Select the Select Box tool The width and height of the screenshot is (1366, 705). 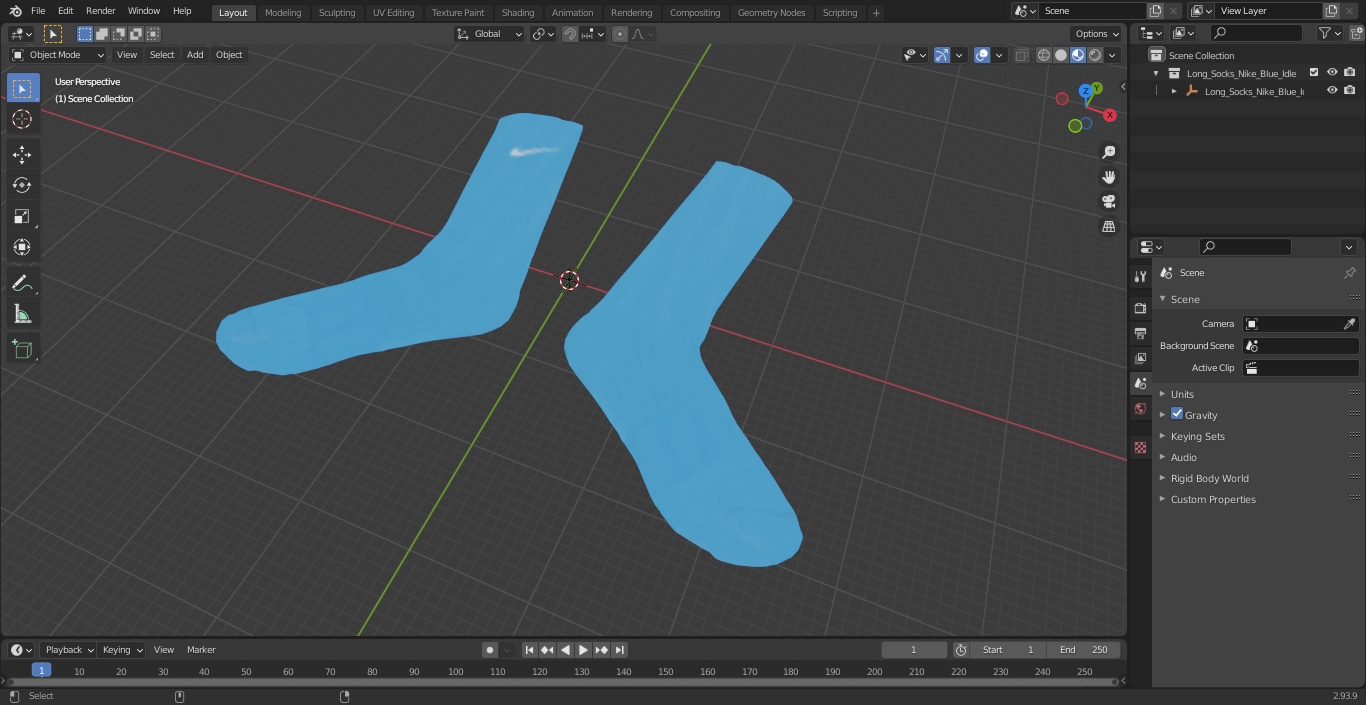(22, 89)
